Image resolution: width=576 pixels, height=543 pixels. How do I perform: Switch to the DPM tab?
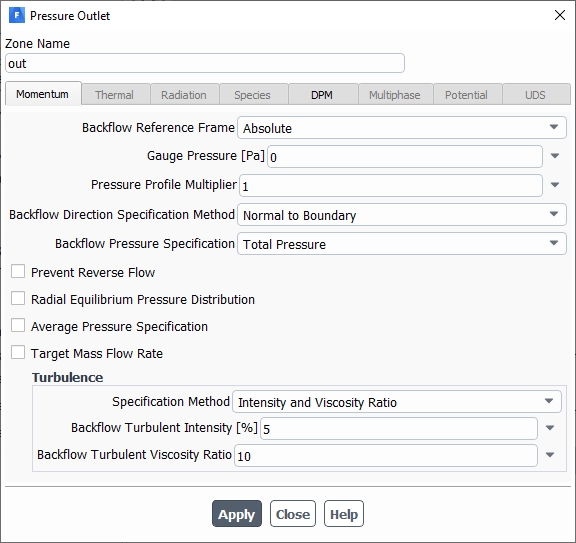click(323, 95)
